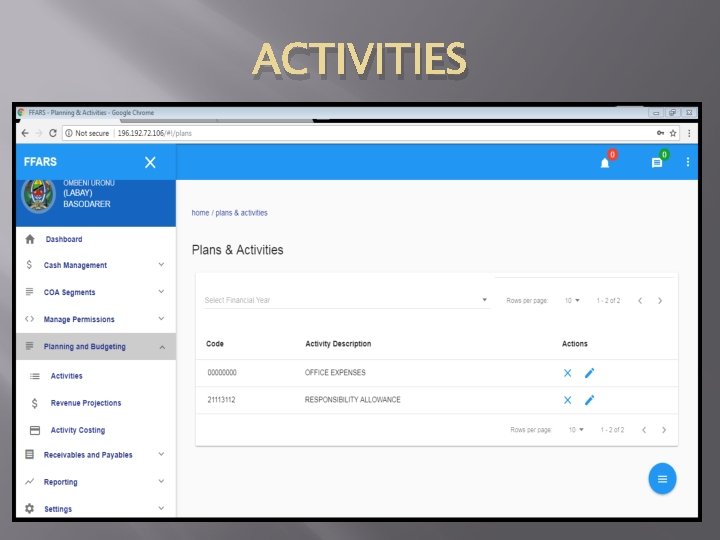Click the Activities list icon
Screen dimensions: 720x540
35,376
